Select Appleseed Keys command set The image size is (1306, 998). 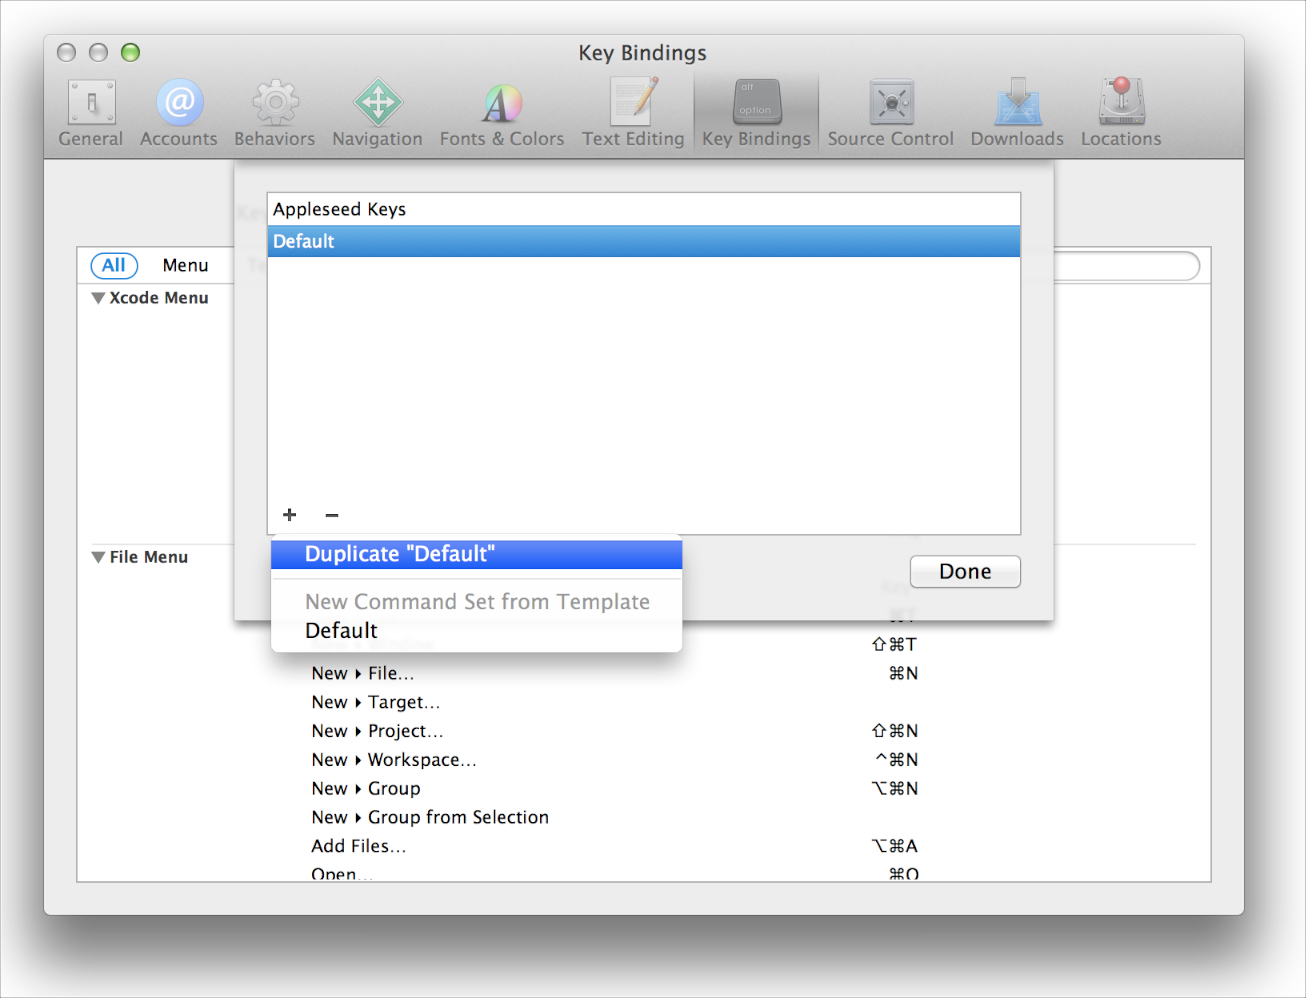(x=644, y=209)
